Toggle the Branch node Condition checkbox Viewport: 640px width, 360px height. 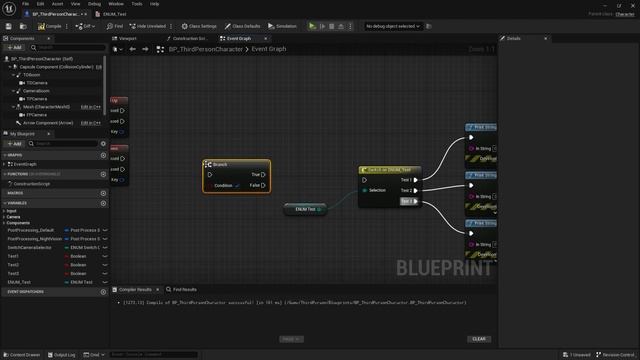[x=238, y=185]
